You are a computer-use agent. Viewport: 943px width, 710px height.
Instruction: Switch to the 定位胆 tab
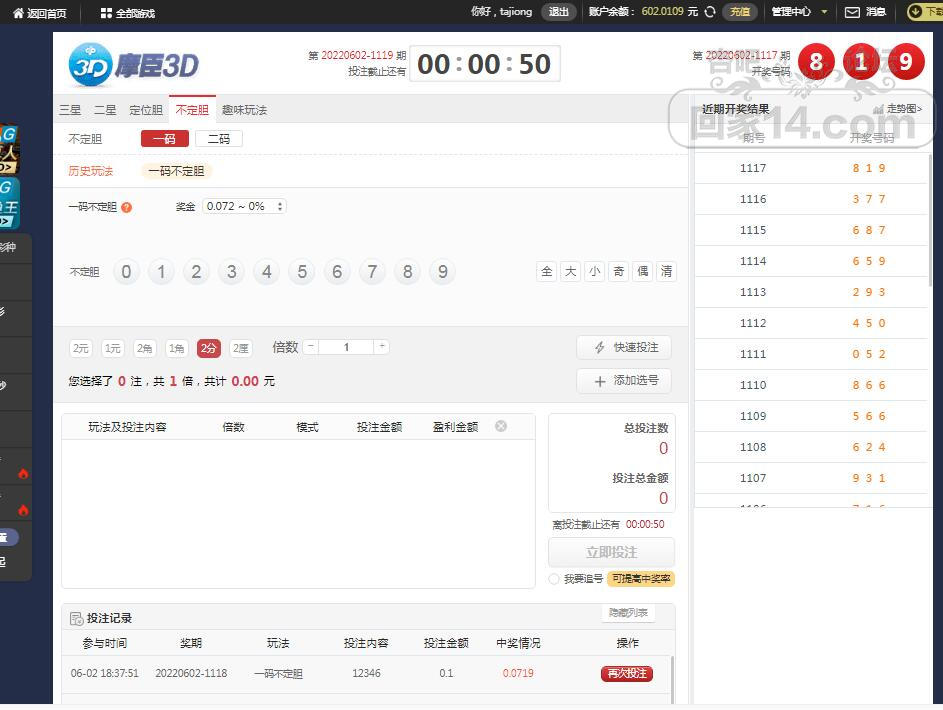pyautogui.click(x=146, y=110)
